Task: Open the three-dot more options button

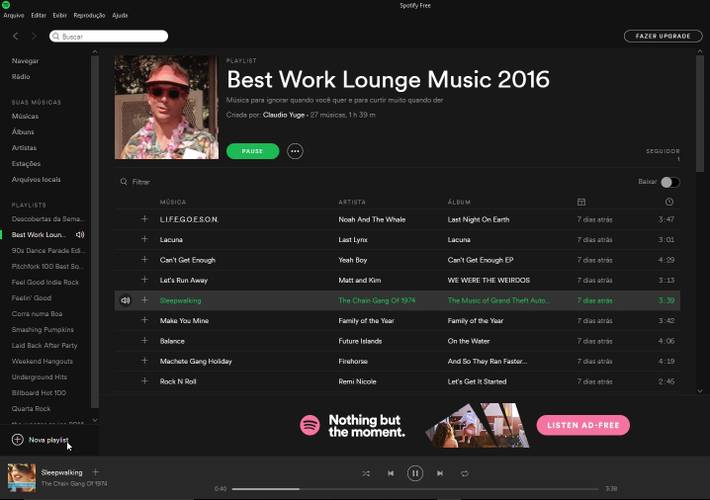Action: coord(295,151)
